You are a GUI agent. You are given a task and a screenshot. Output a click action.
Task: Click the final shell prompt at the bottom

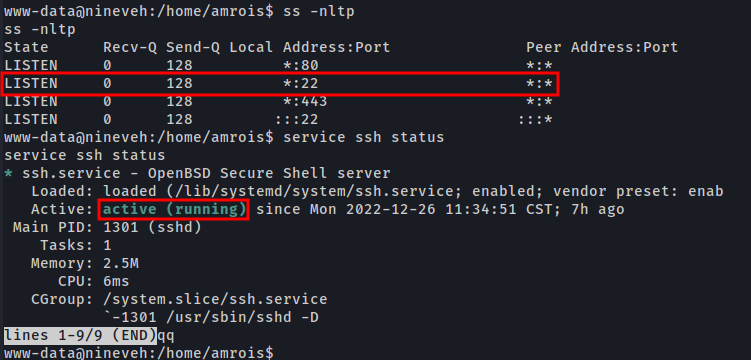tap(139, 353)
